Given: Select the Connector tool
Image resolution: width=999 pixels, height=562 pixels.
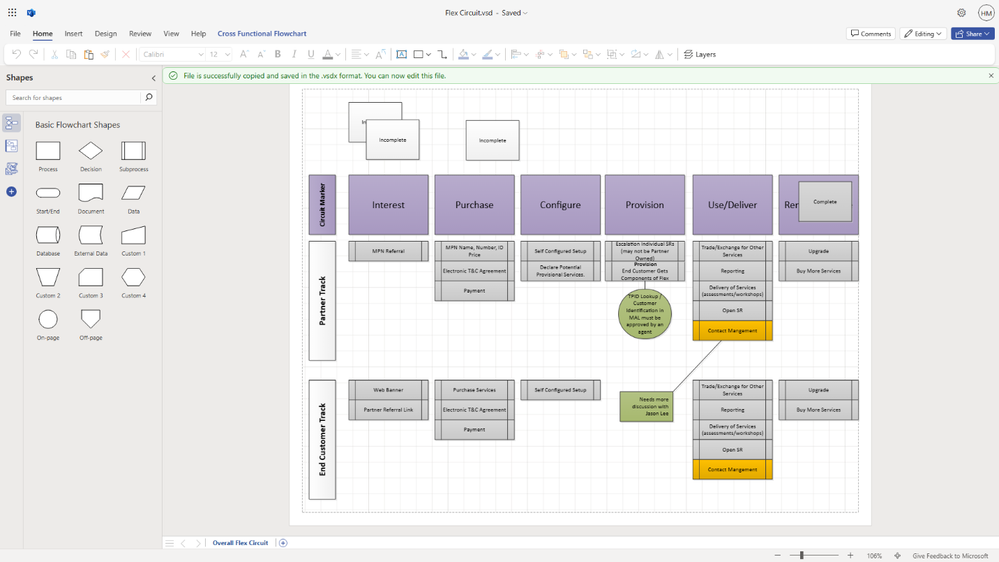Looking at the screenshot, I should click(x=442, y=54).
